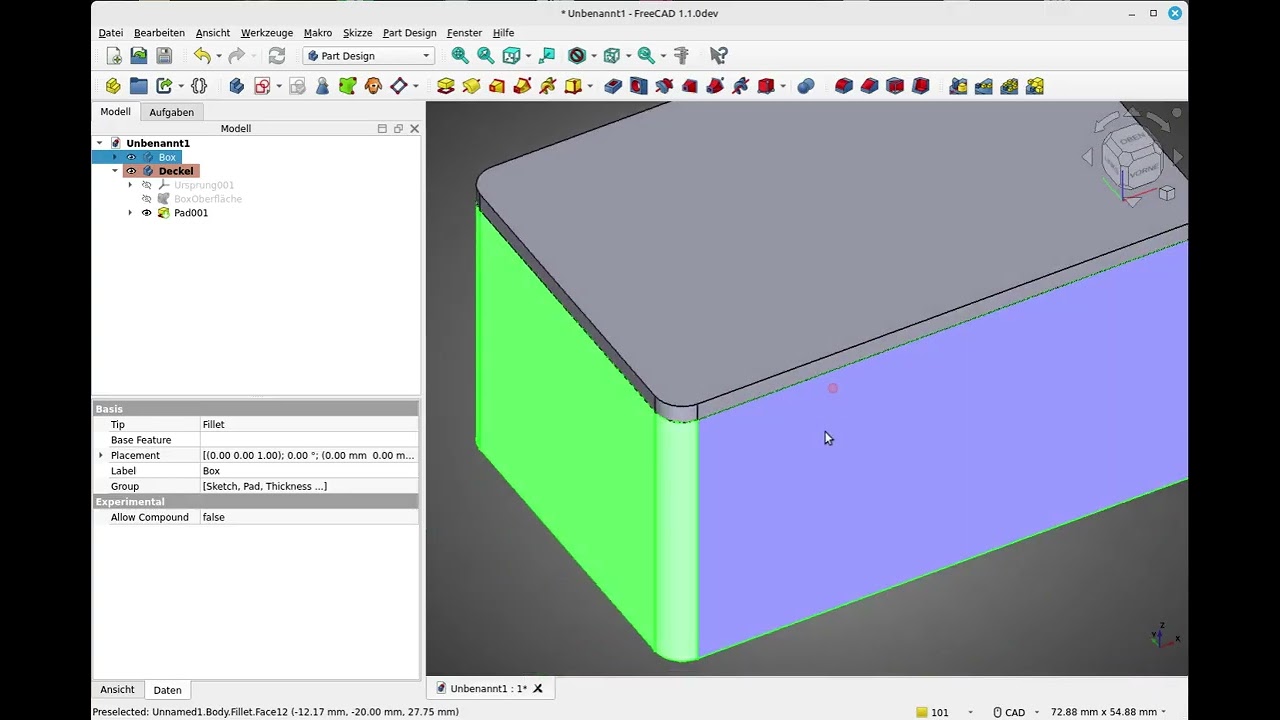This screenshot has height=720, width=1280.
Task: Select the Revolution tool
Action: click(x=471, y=86)
